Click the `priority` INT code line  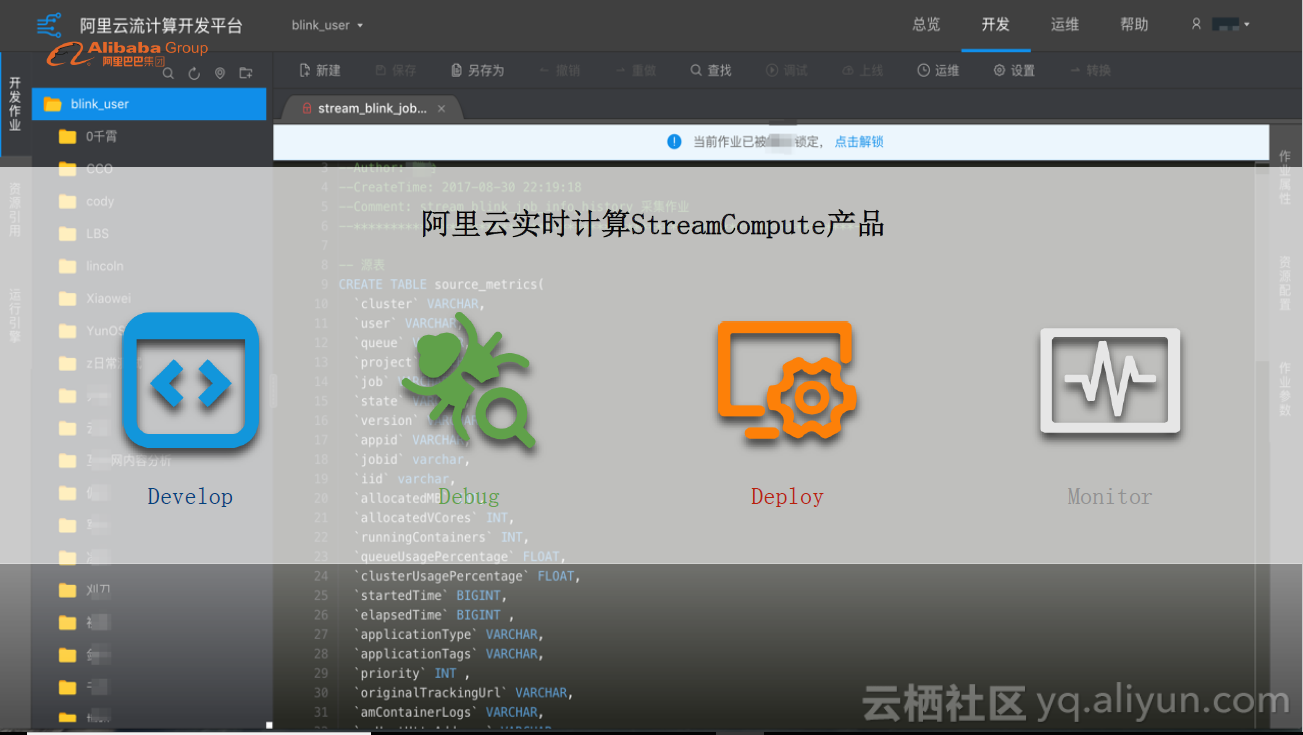(x=411, y=674)
